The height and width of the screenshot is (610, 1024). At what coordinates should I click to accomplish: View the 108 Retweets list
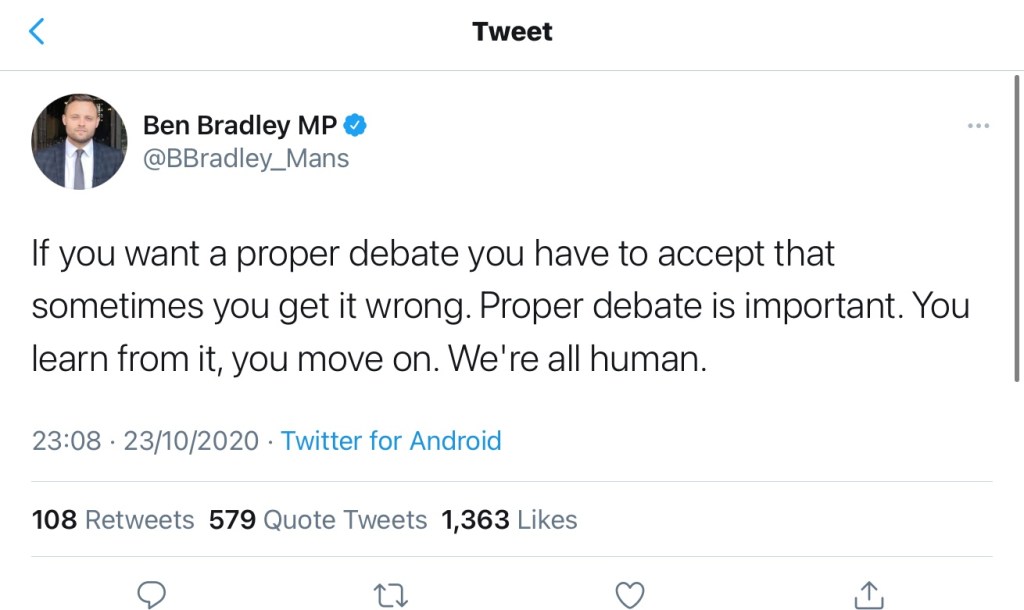coord(113,520)
